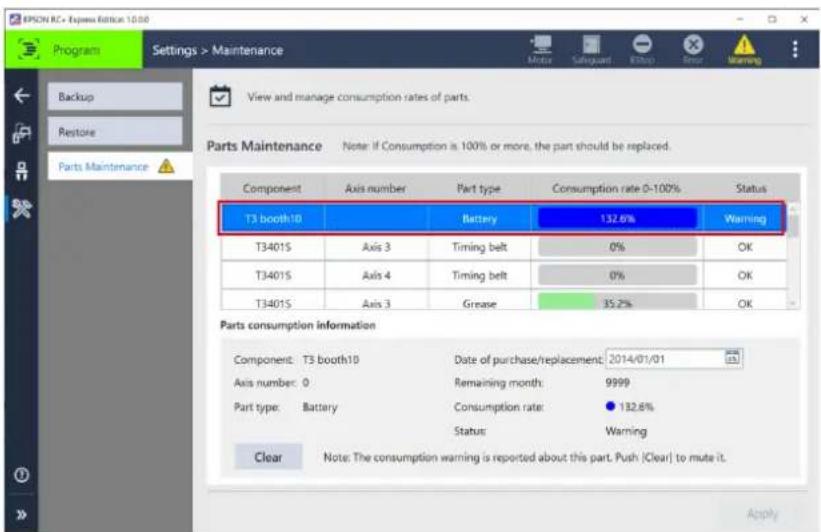Open the Warning indicator in top bar
The width and height of the screenshot is (821, 532).
pyautogui.click(x=744, y=49)
